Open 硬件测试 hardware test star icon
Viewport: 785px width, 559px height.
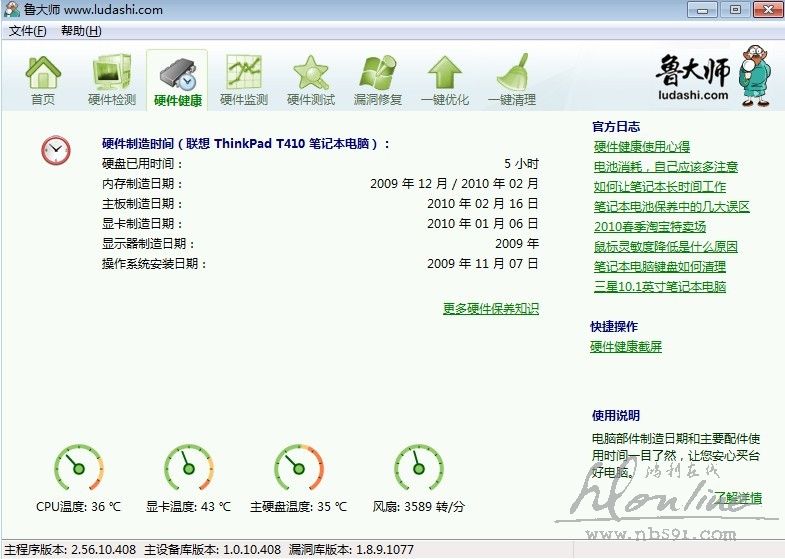click(x=310, y=80)
